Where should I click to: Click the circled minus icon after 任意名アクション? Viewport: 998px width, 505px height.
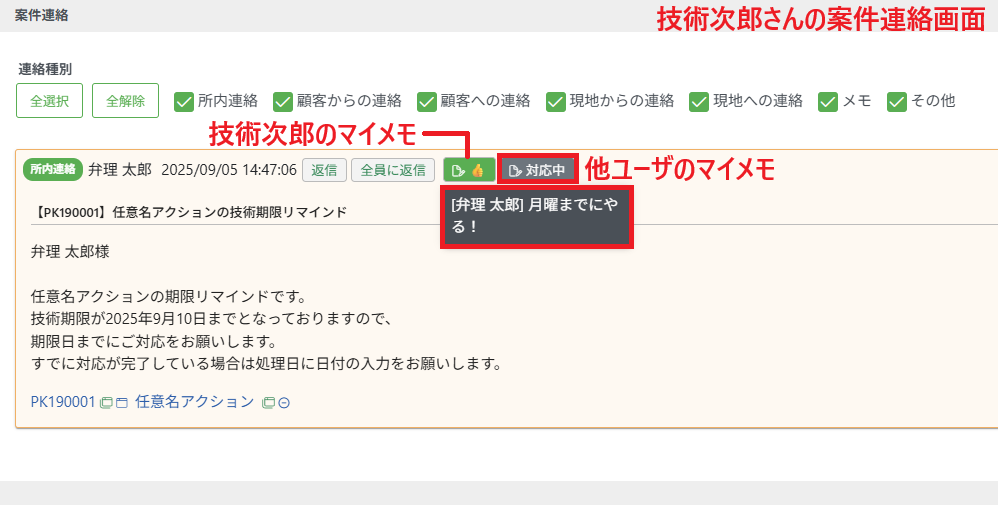[x=283, y=403]
